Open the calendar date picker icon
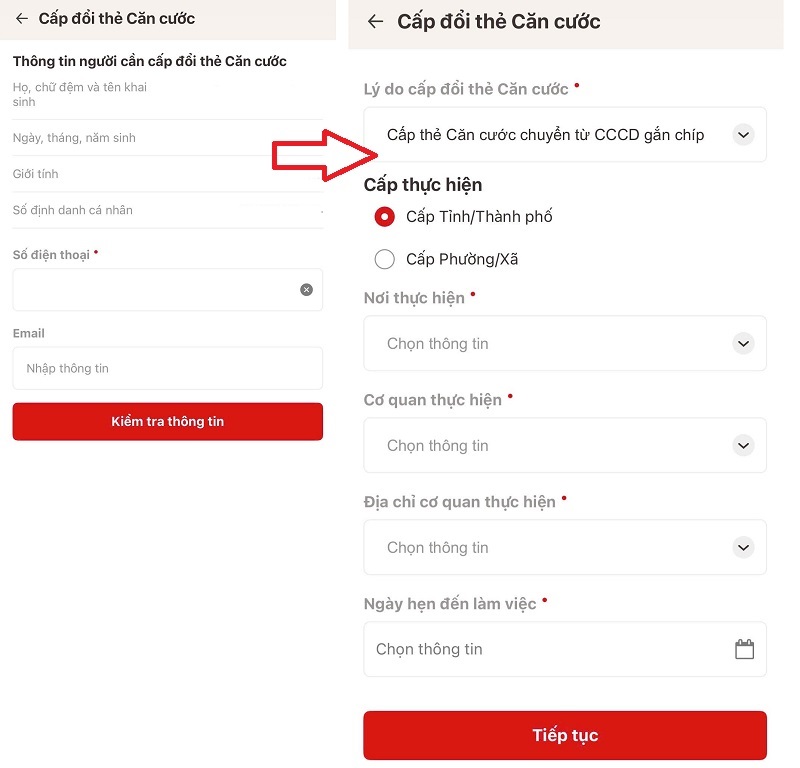The image size is (800, 768). point(744,649)
